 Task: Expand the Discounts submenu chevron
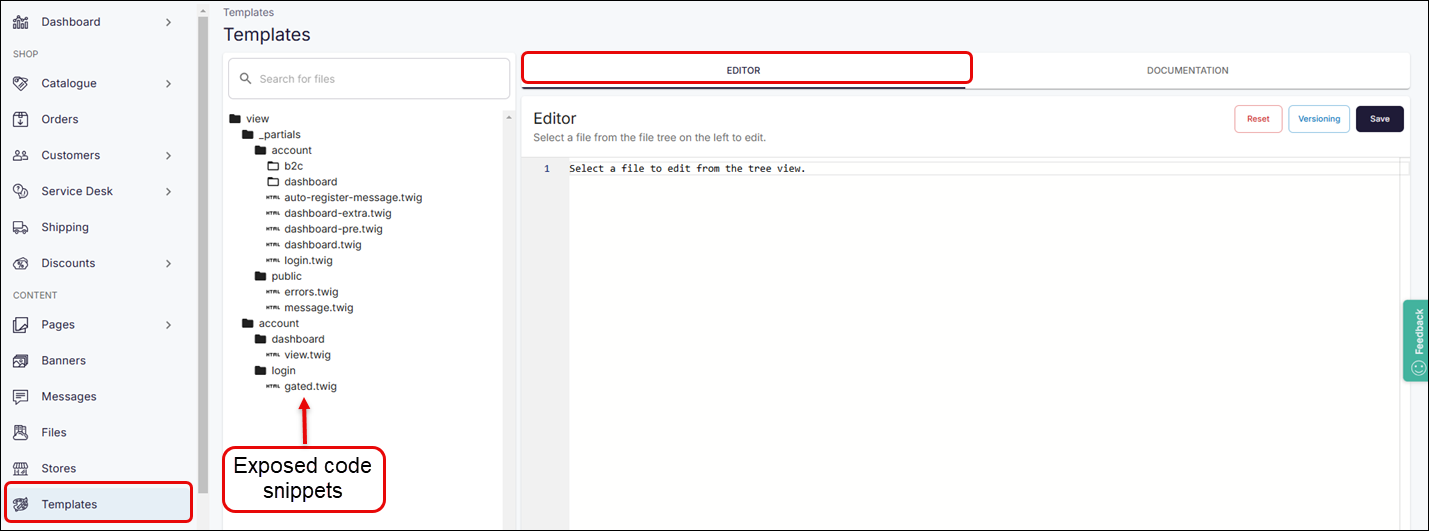click(168, 264)
